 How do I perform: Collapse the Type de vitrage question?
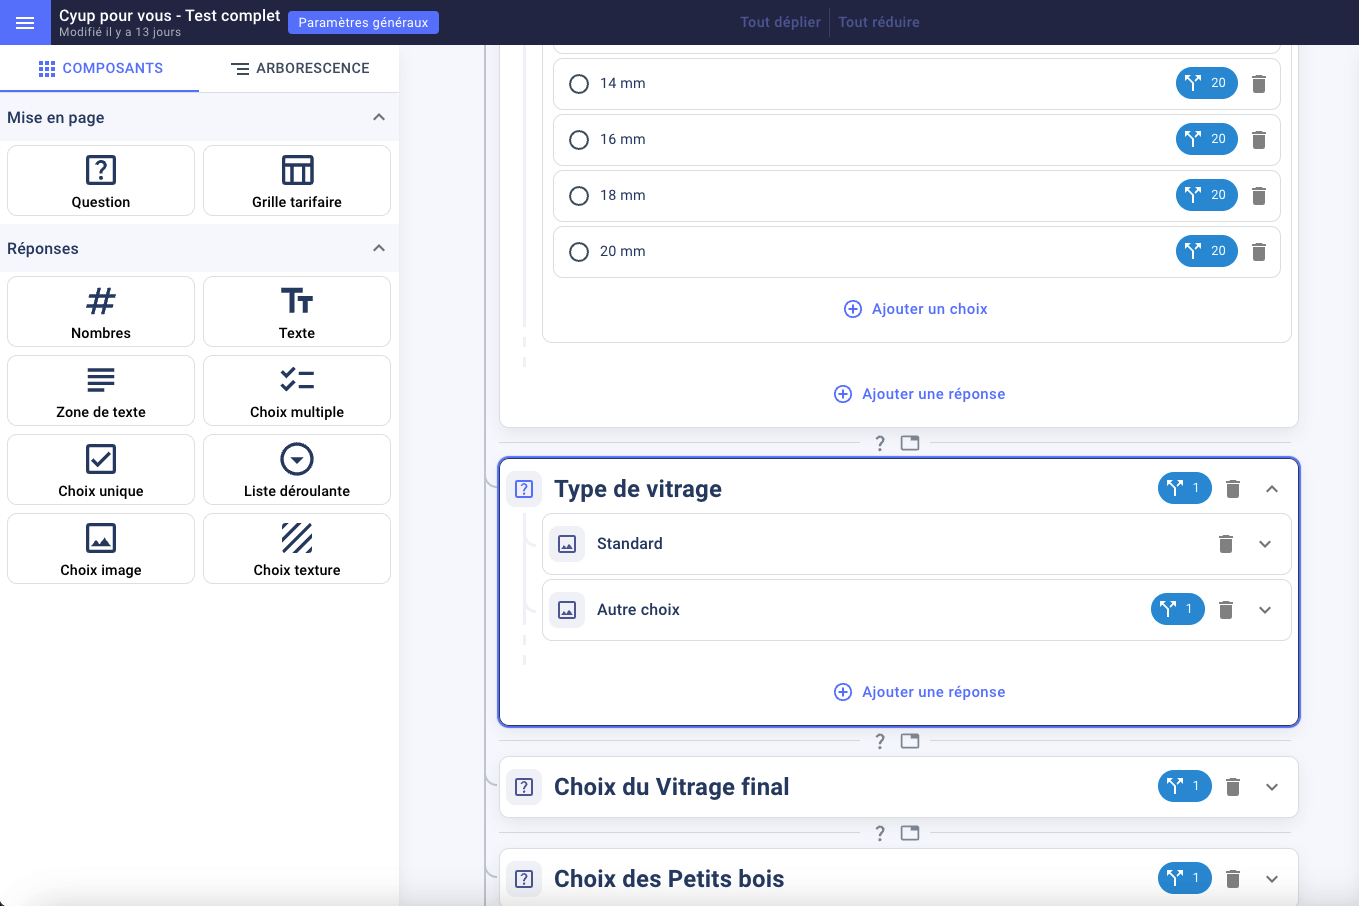[x=1272, y=489]
